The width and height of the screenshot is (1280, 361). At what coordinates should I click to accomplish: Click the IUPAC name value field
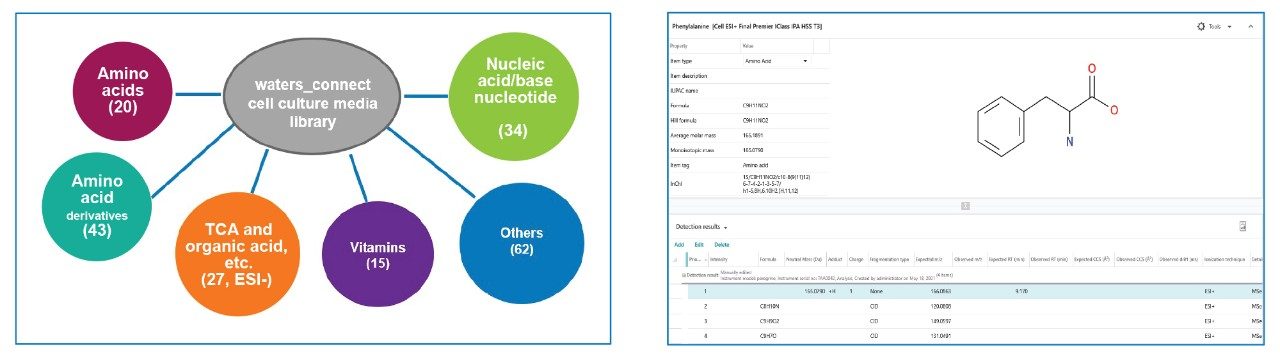tap(785, 90)
